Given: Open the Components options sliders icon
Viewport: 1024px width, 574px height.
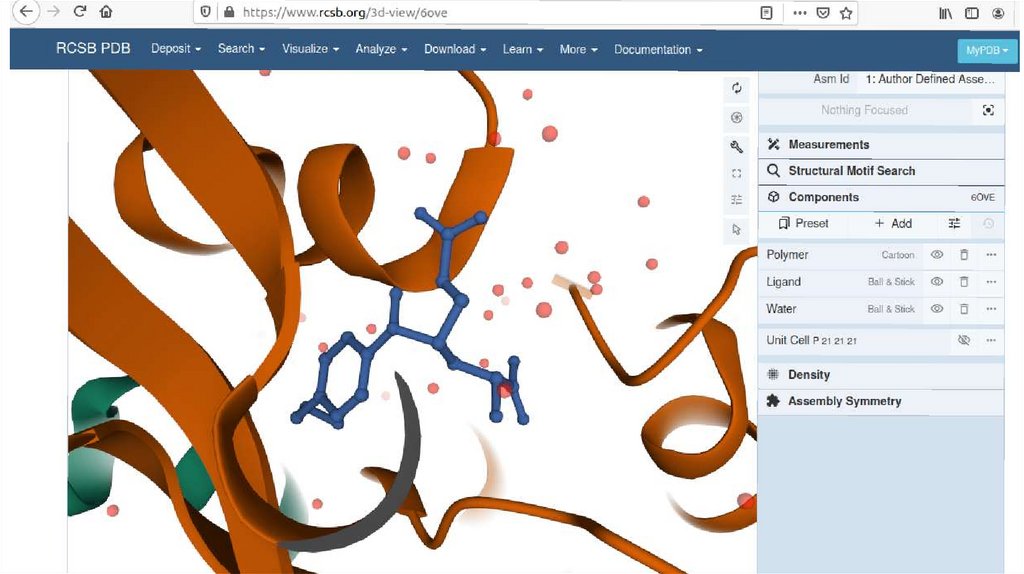Looking at the screenshot, I should [x=954, y=224].
